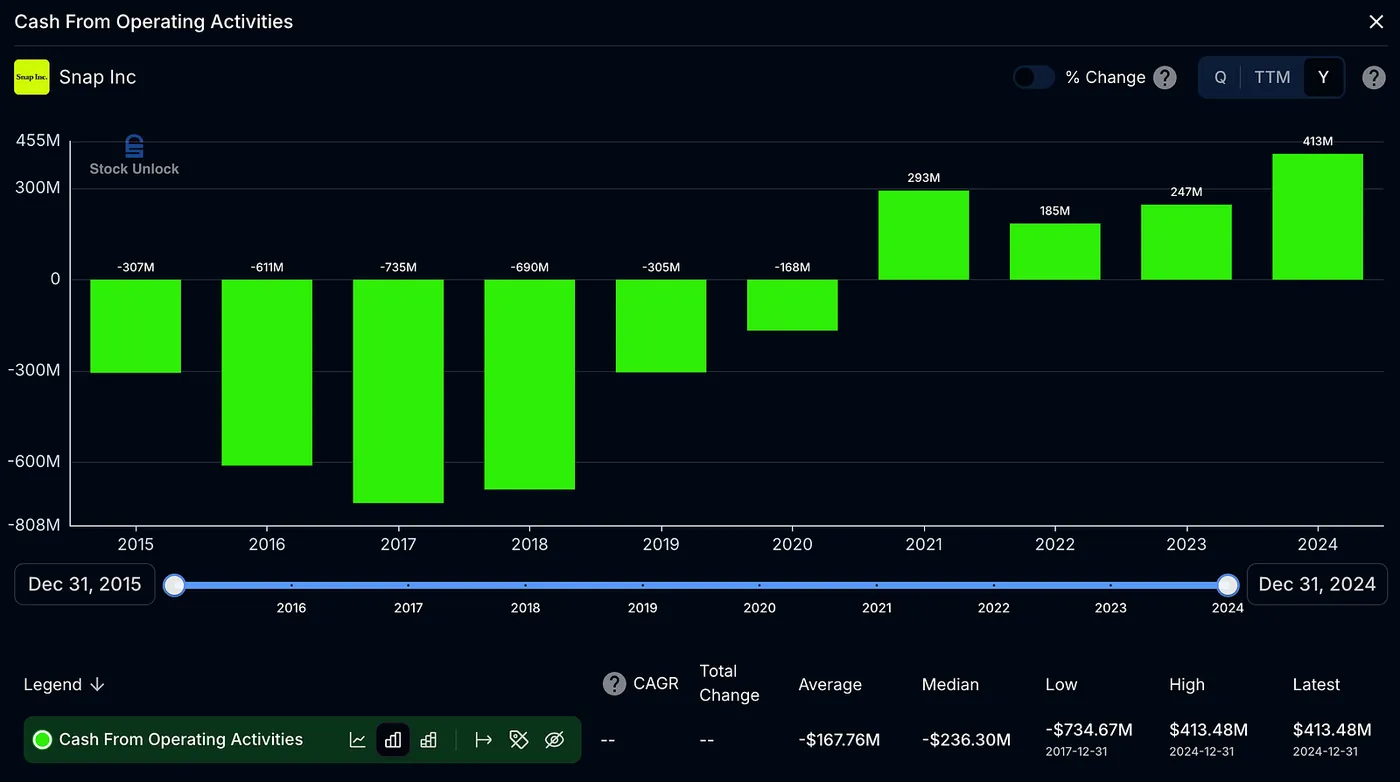The width and height of the screenshot is (1400, 782).
Task: Click the Low value -$734.67M
Action: point(1089,730)
